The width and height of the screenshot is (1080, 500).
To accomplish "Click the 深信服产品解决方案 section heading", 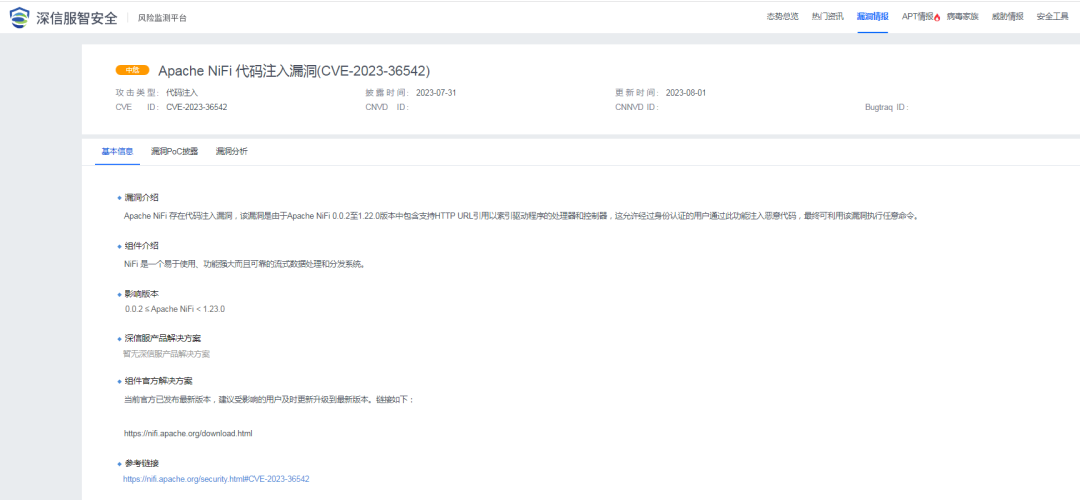I will pyautogui.click(x=163, y=339).
